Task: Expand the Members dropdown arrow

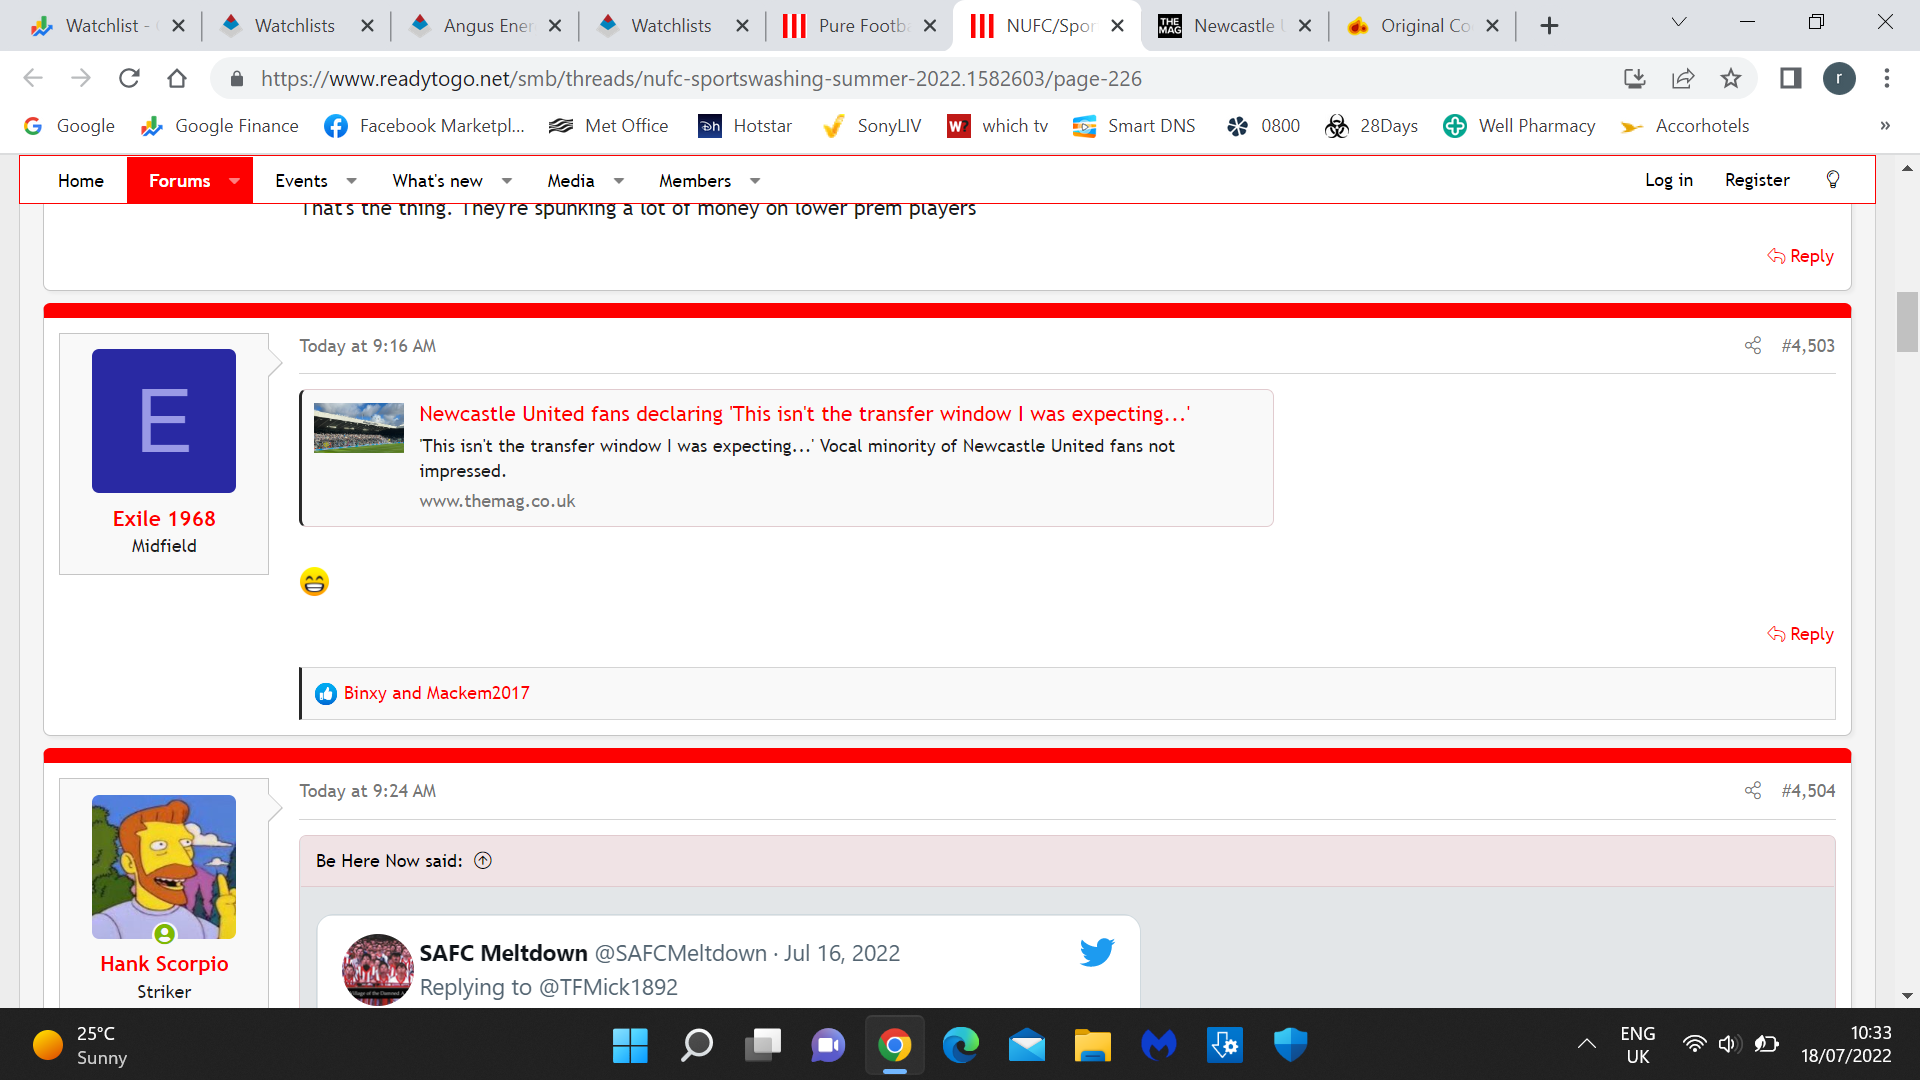Action: 755,181
